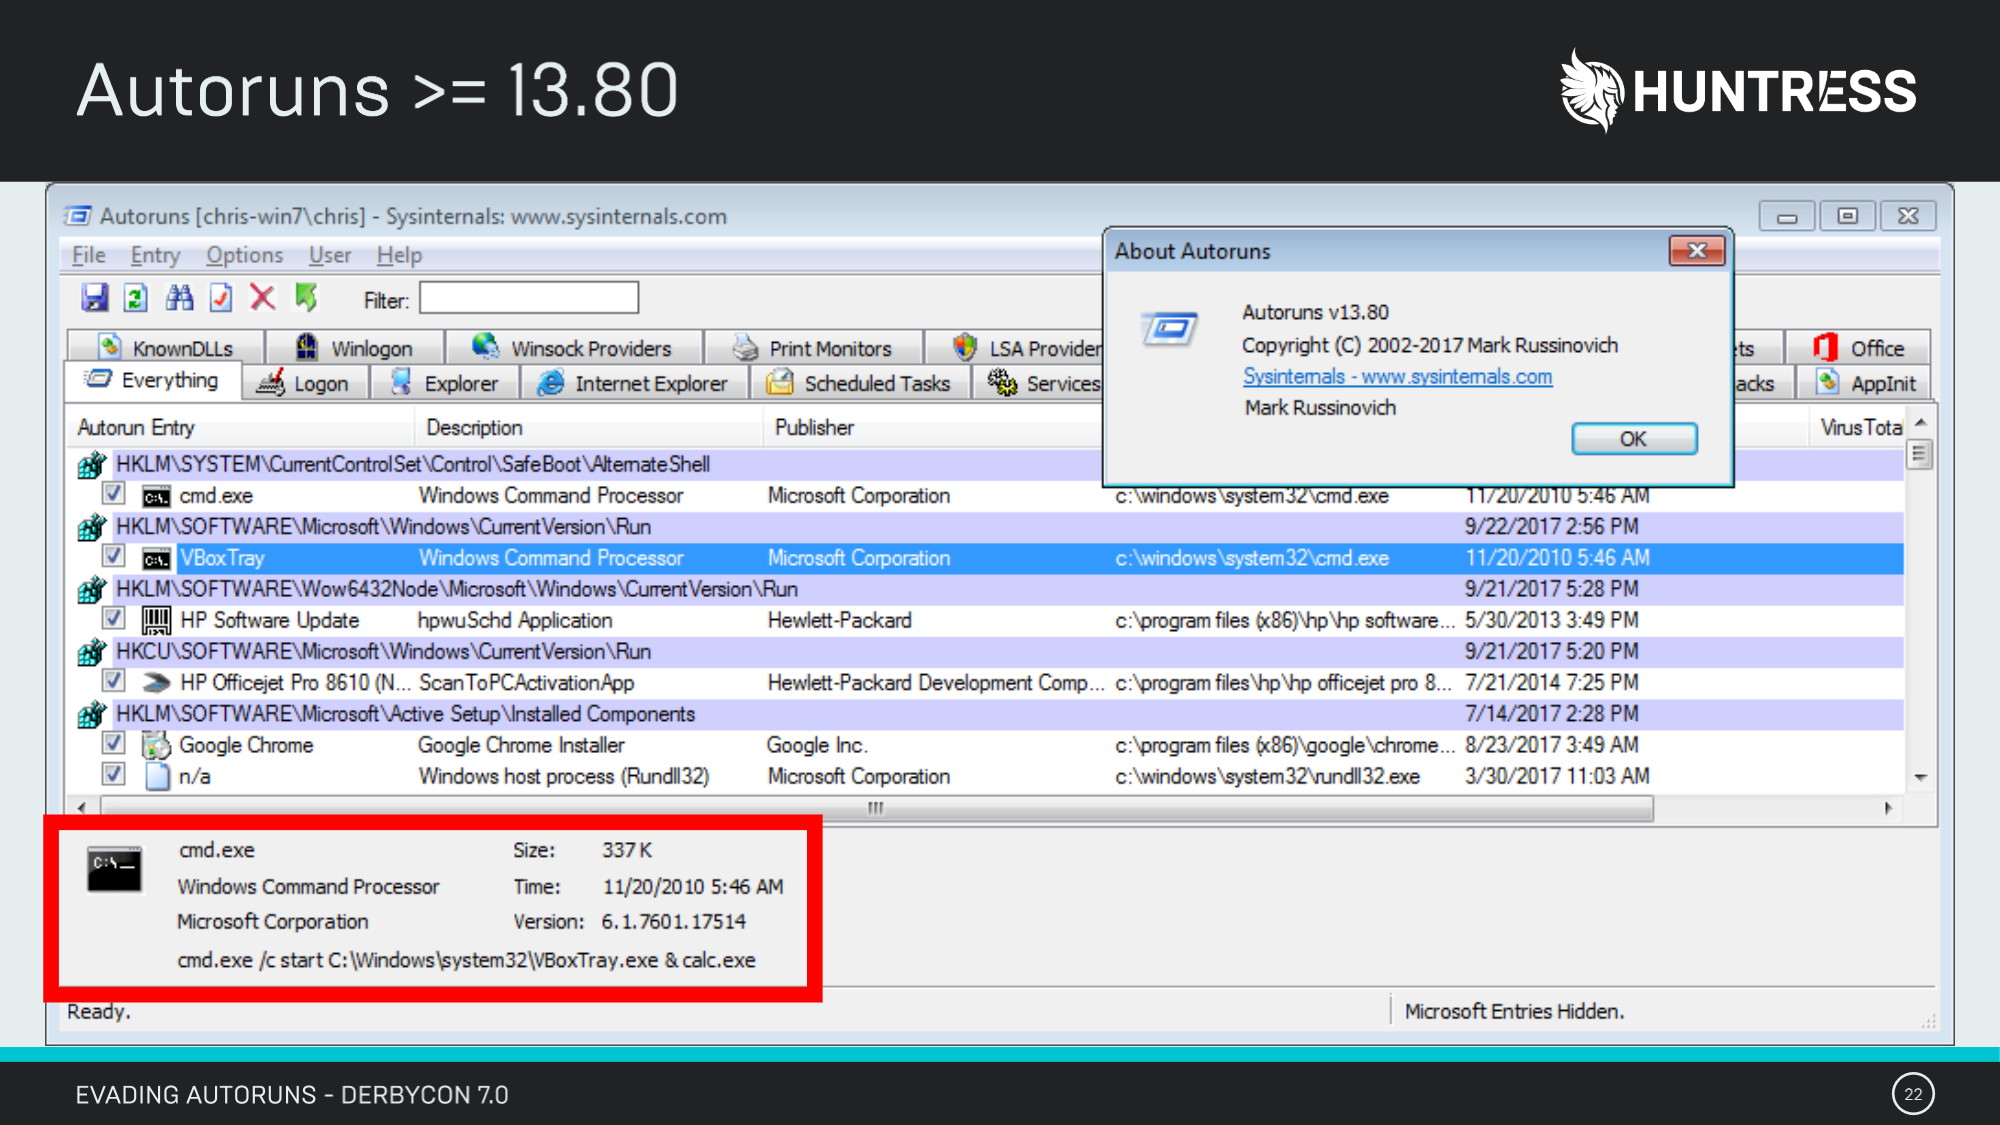
Task: Open the Options menu
Action: pos(245,256)
